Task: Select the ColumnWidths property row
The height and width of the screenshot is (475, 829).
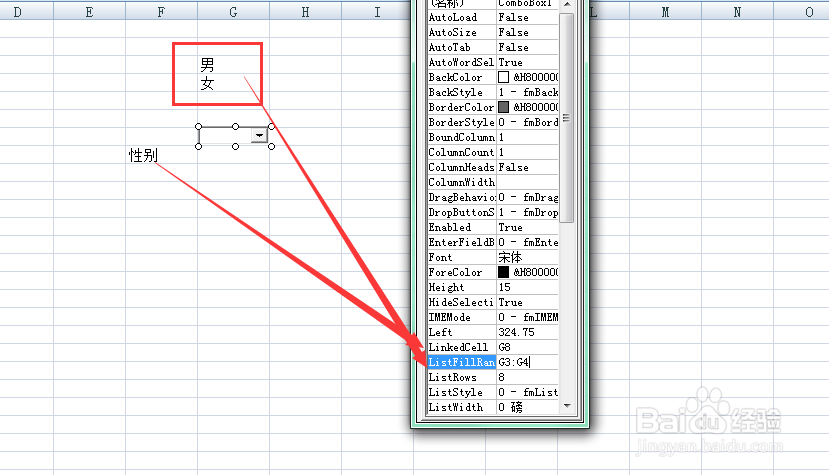Action: point(493,182)
